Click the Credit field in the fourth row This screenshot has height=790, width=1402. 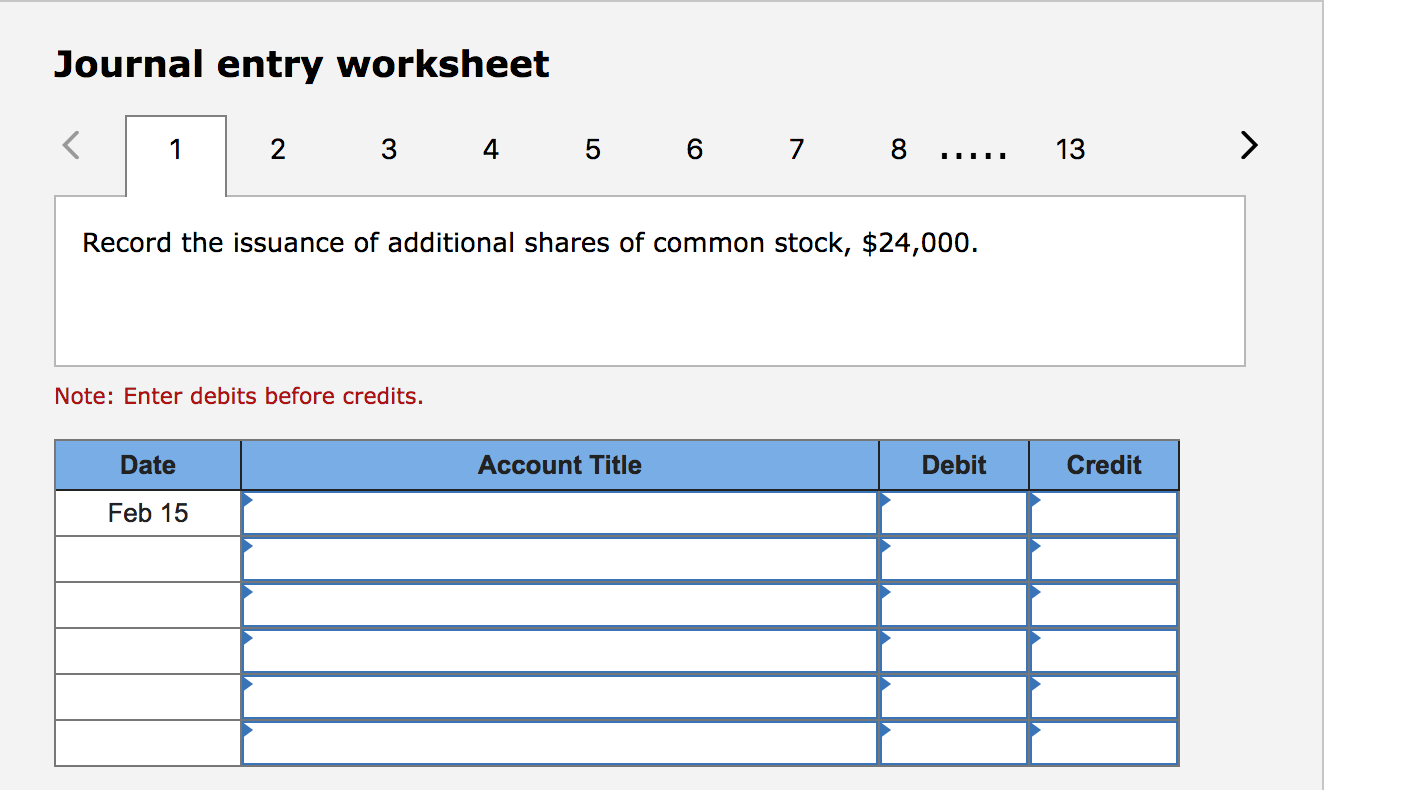[x=1104, y=651]
